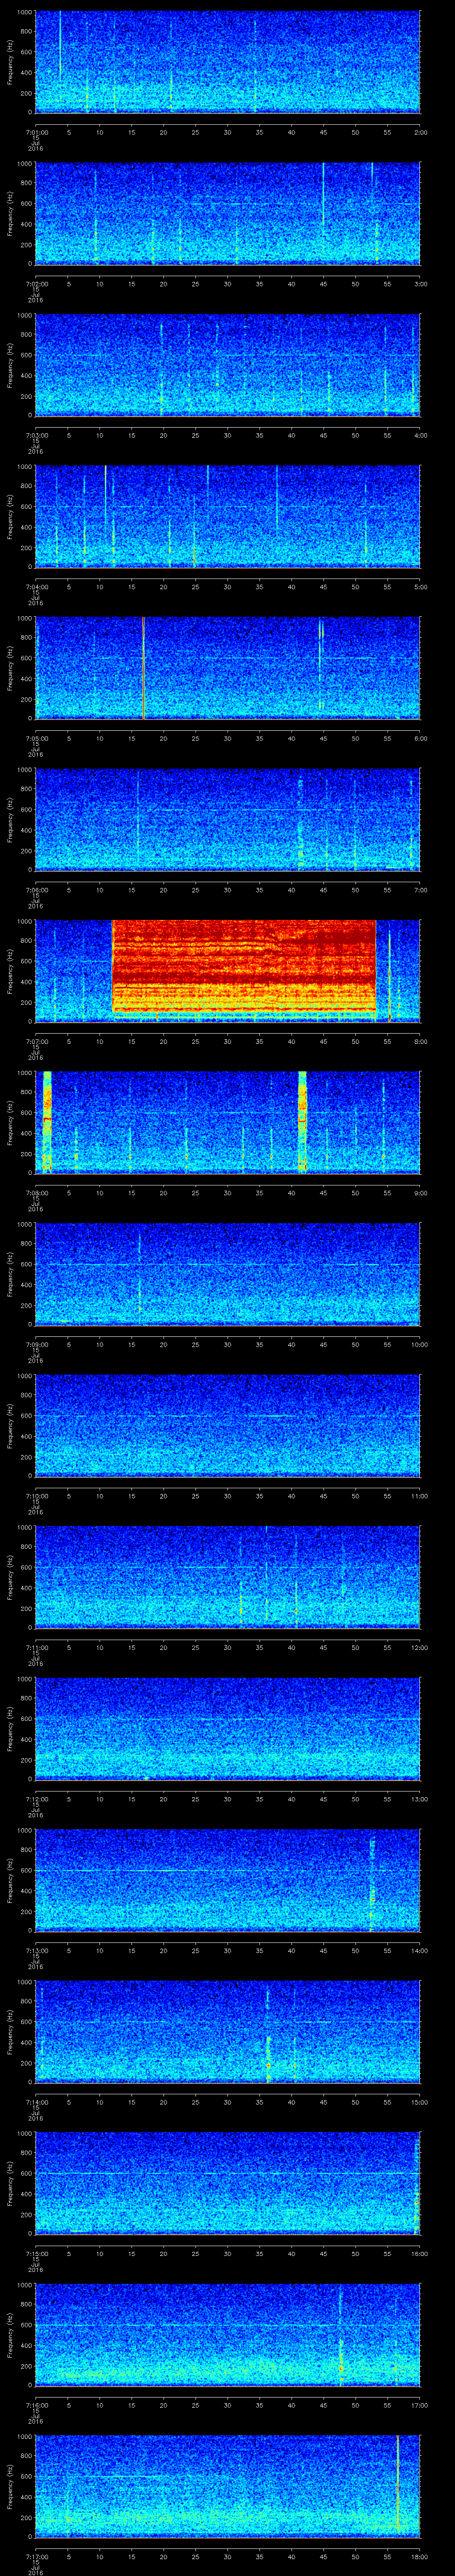Select the '7:11:00' time label
Viewport: 455px width, 2576px height.
tap(36, 1648)
